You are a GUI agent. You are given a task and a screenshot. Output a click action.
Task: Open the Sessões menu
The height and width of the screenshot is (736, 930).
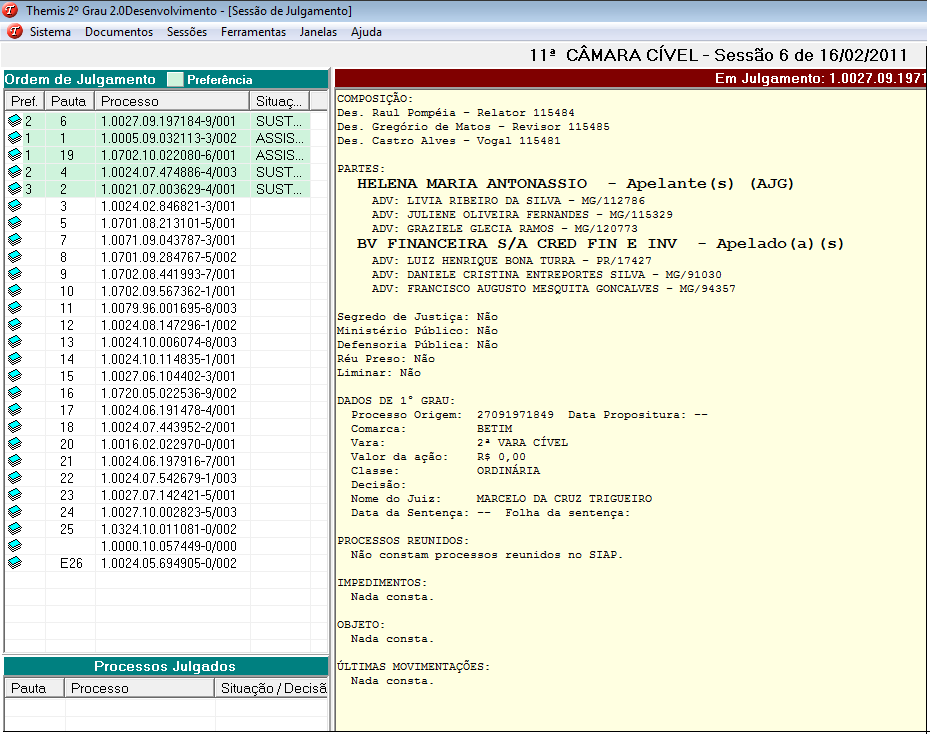(187, 32)
